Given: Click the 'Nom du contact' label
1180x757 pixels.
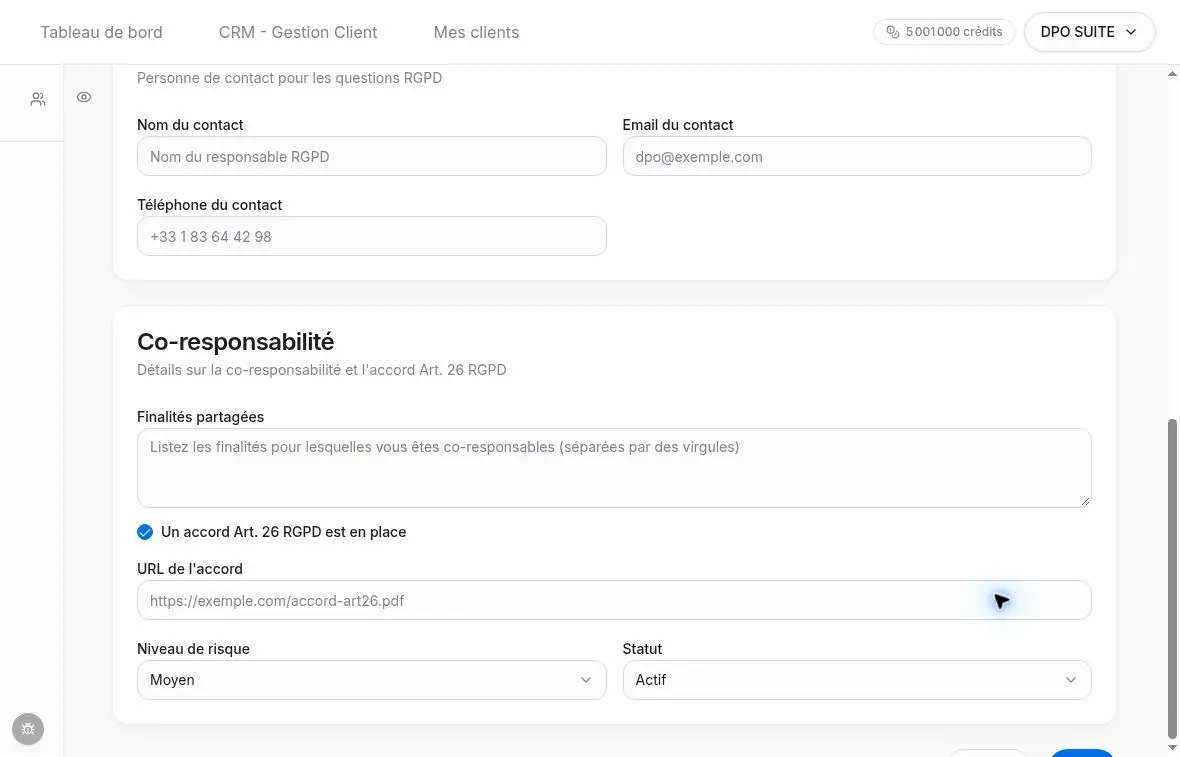Looking at the screenshot, I should click(x=190, y=125).
